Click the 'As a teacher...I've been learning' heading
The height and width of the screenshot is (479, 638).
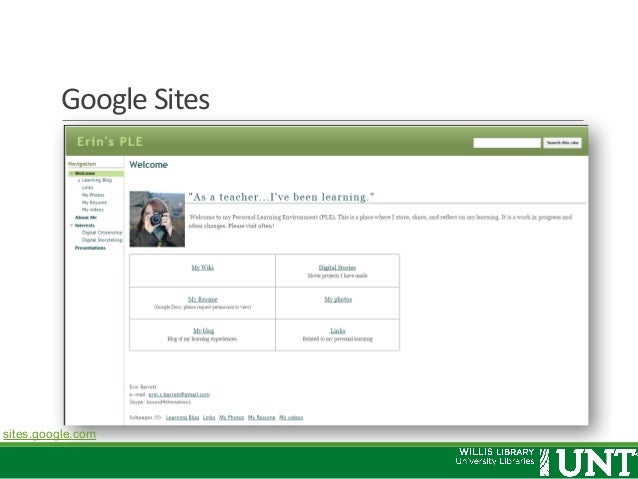pos(281,197)
